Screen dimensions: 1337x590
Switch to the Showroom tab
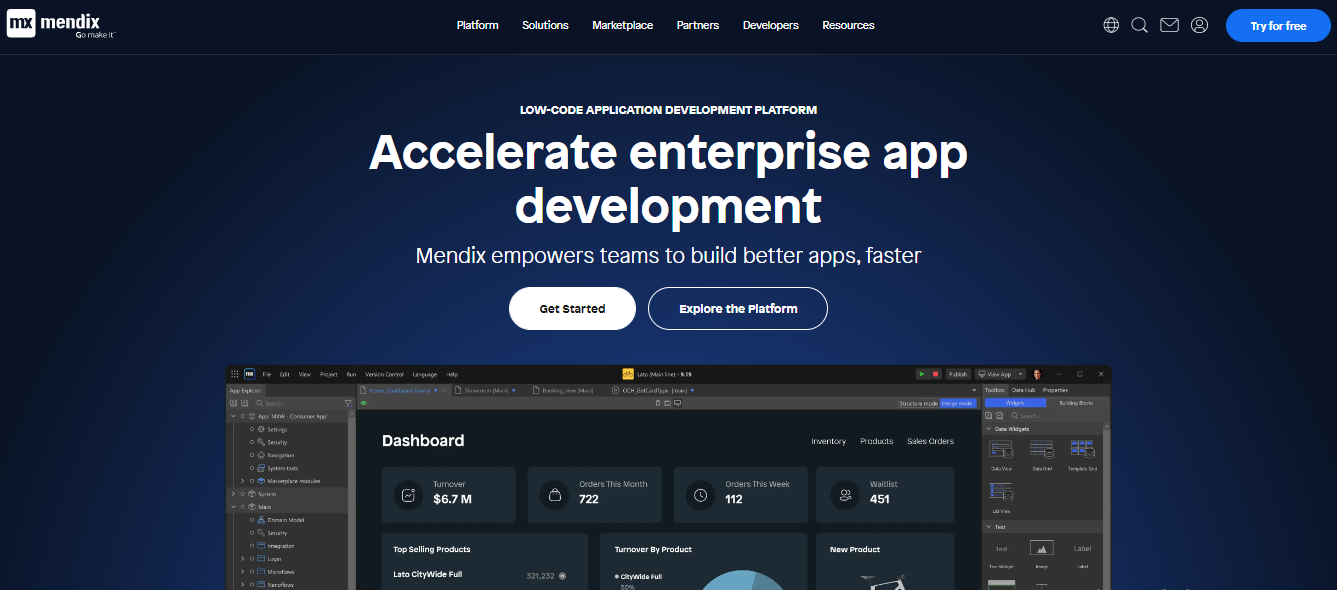(484, 390)
